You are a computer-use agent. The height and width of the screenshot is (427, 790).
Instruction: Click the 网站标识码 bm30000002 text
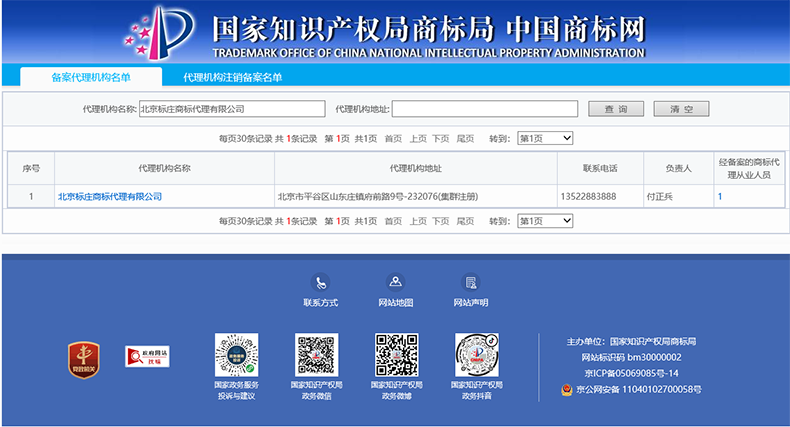tap(631, 357)
